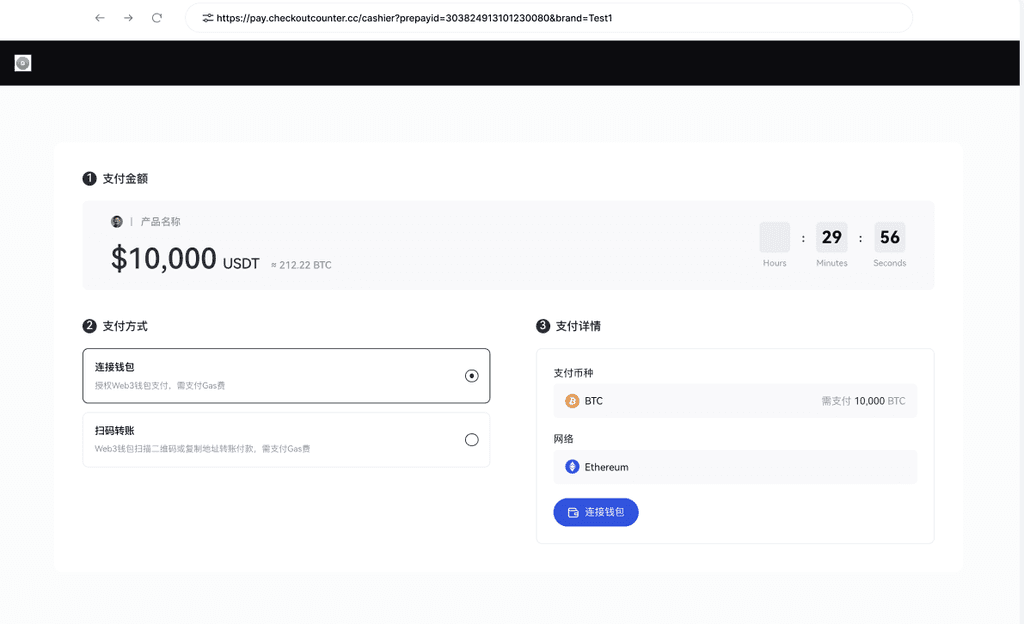Click the 连接钱包 payment option title
The height and width of the screenshot is (624, 1024).
point(115,368)
